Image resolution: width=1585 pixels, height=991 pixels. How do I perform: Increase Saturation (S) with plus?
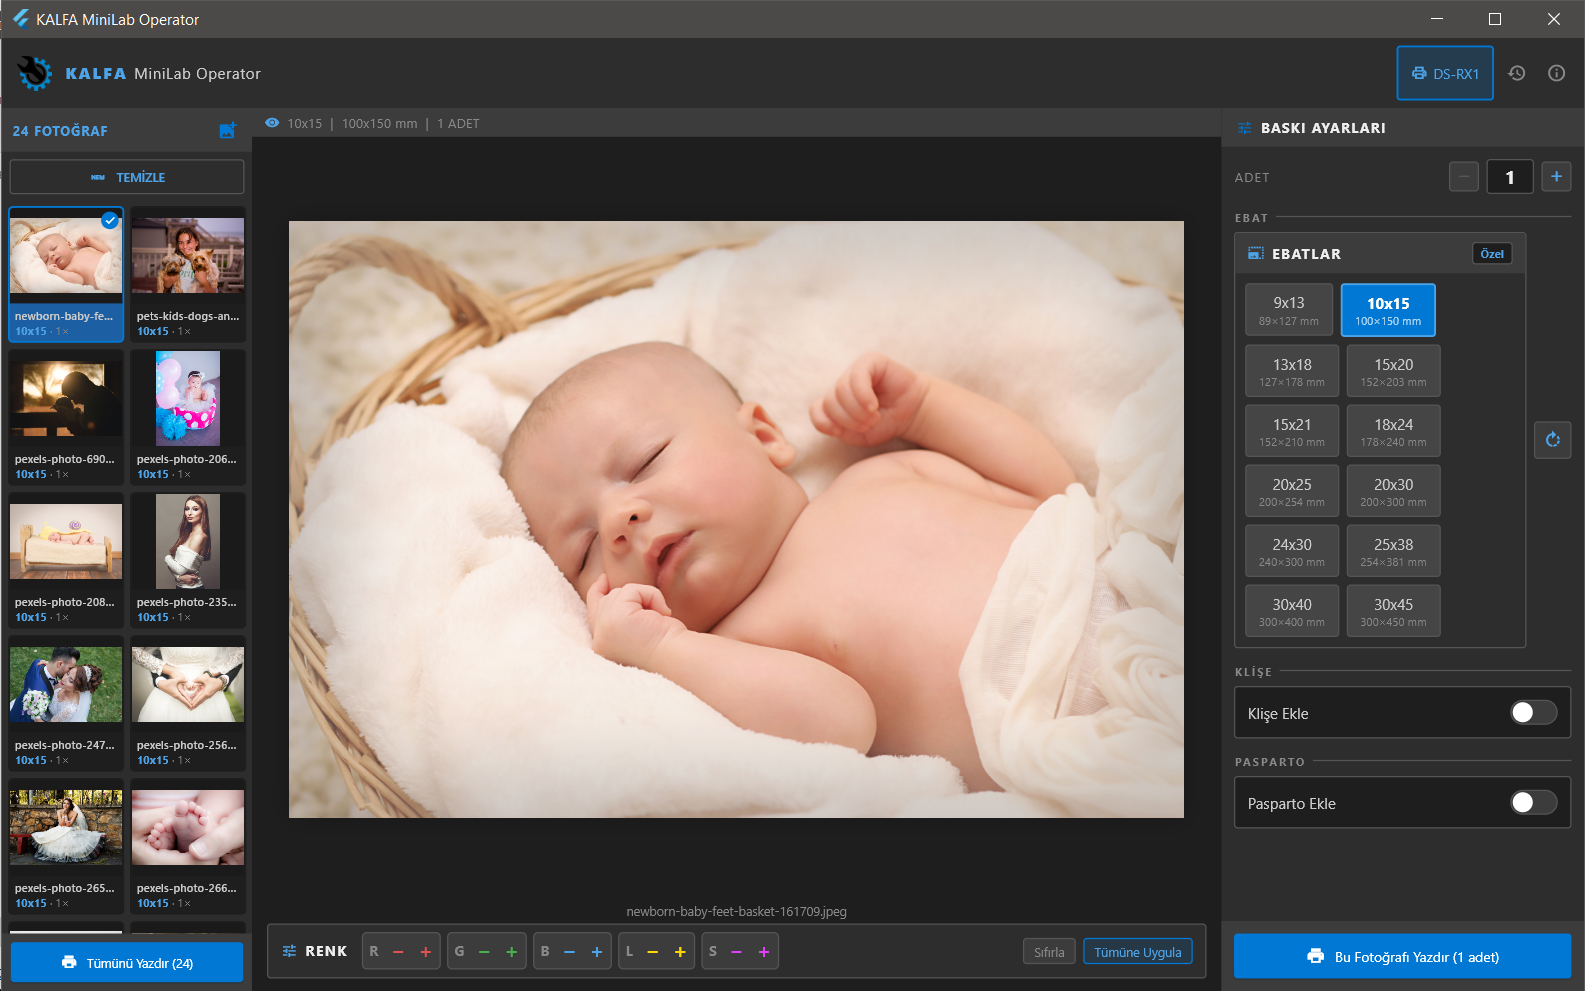coord(764,952)
